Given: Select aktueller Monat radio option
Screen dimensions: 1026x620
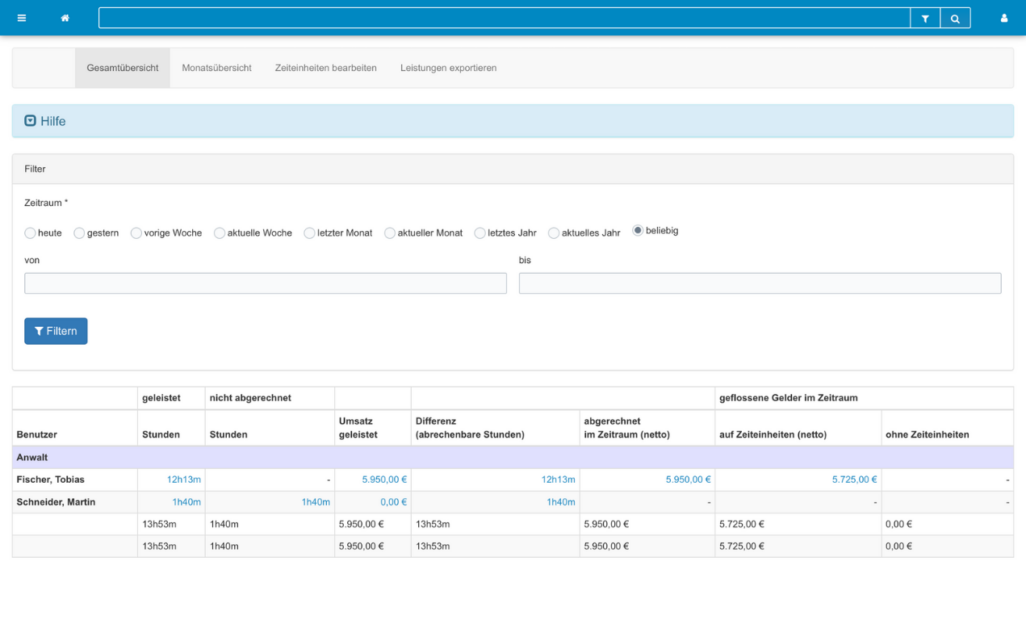Looking at the screenshot, I should point(389,233).
